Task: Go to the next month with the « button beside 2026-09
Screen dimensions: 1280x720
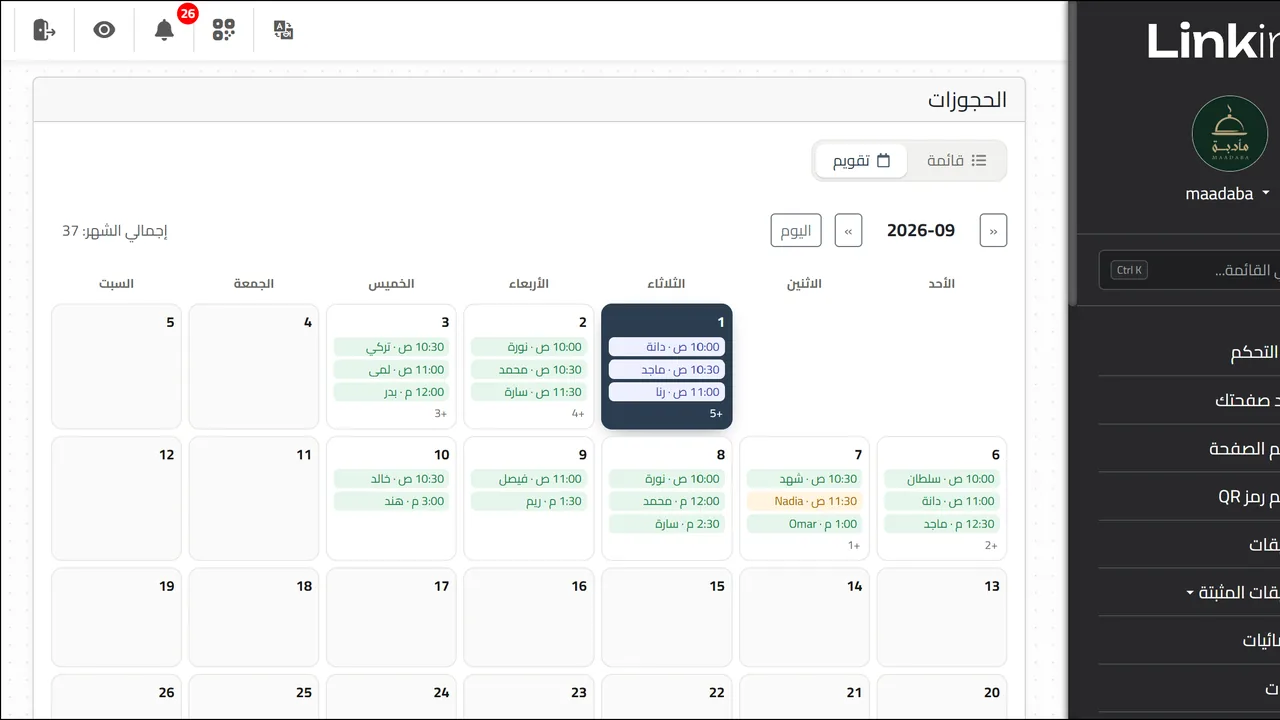Action: [x=993, y=230]
